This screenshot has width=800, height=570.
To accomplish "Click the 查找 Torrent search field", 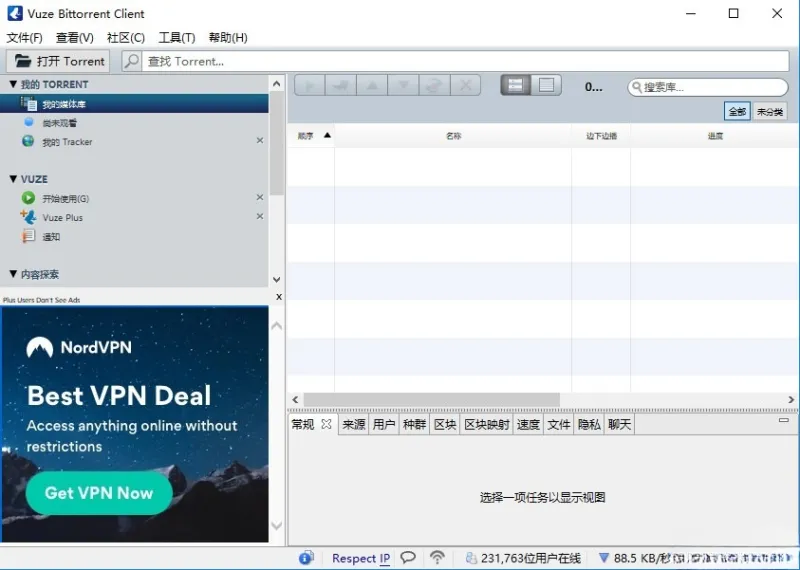I will (x=465, y=61).
